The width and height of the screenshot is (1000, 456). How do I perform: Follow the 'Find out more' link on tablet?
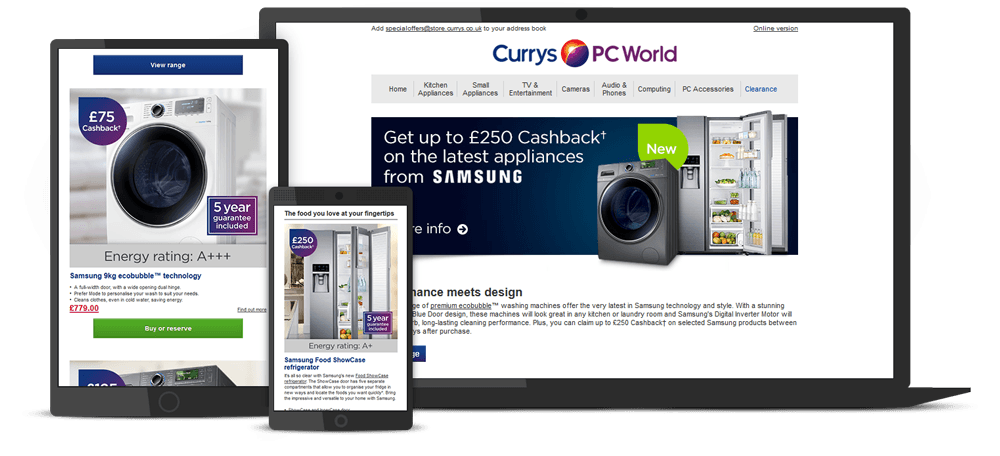252,309
